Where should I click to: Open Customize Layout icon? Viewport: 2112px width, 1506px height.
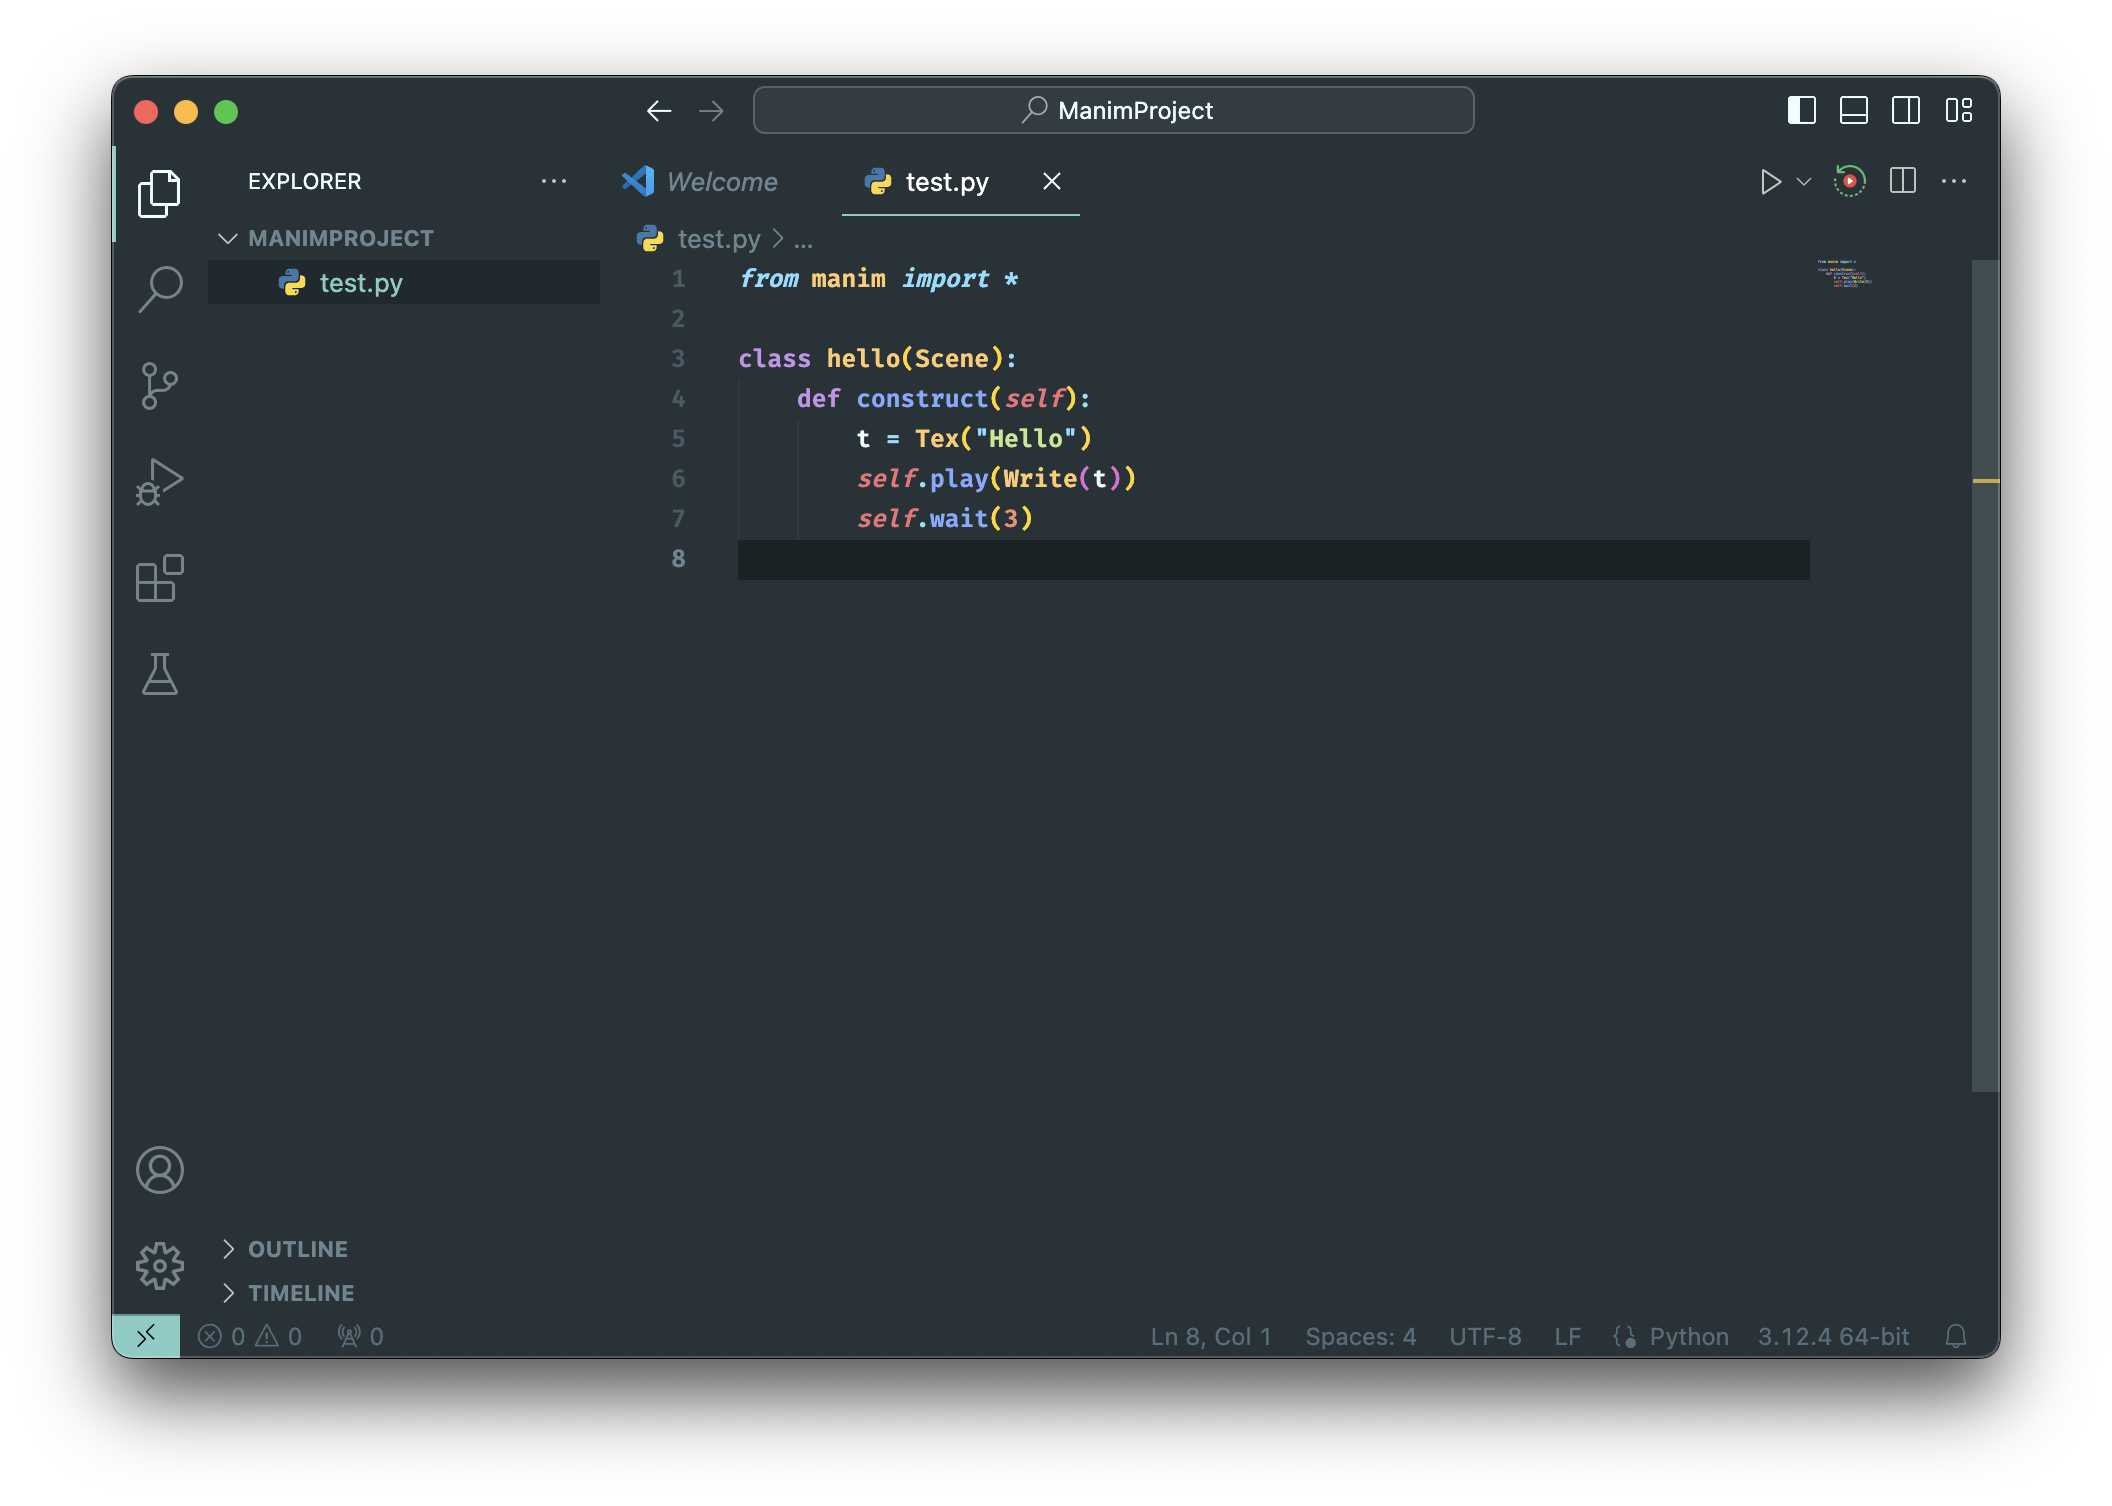pos(1958,110)
